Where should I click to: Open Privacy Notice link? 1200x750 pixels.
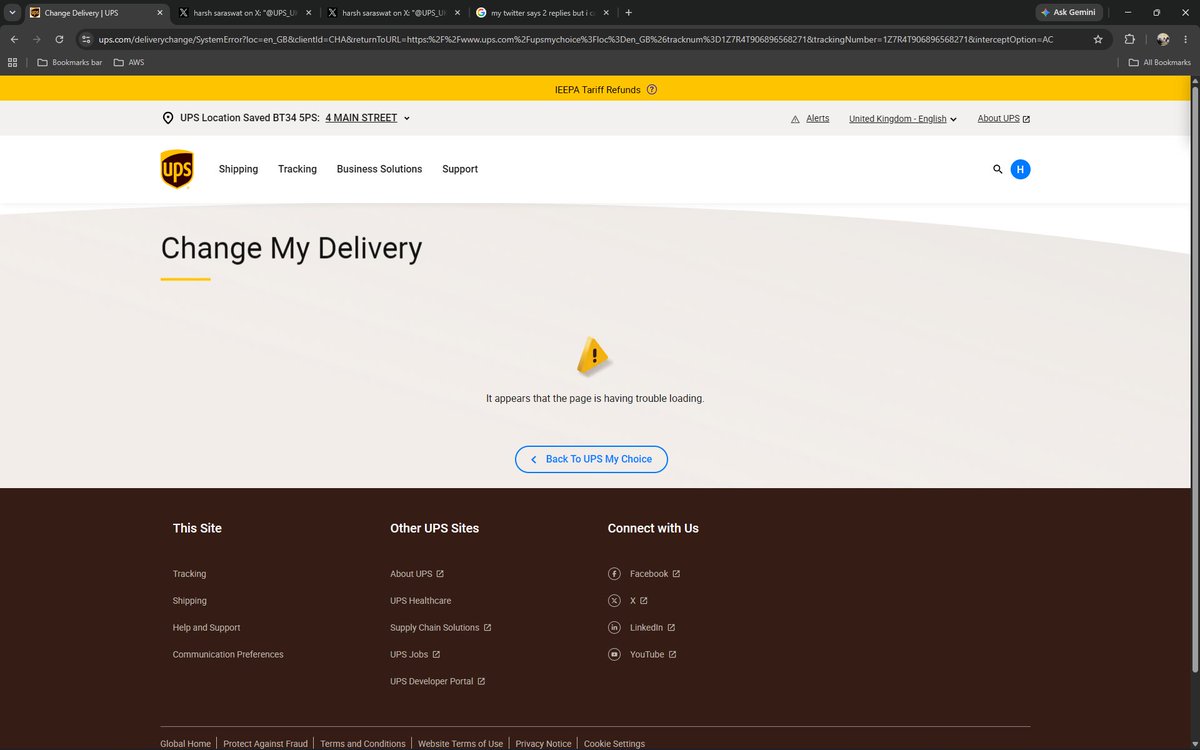pos(544,744)
